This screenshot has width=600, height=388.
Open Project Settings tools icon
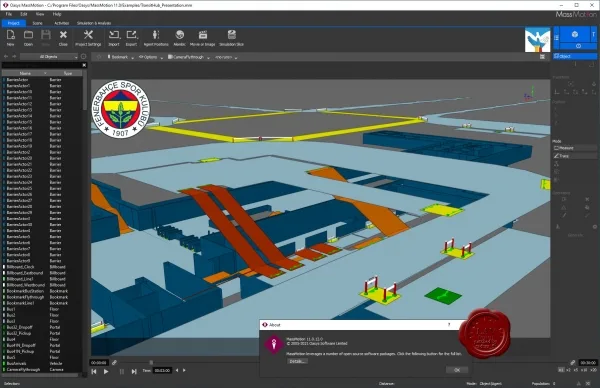point(88,35)
